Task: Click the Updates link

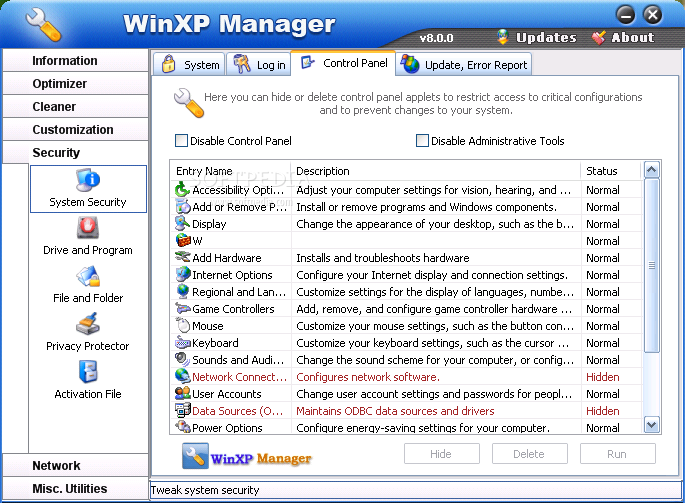Action: [x=546, y=38]
